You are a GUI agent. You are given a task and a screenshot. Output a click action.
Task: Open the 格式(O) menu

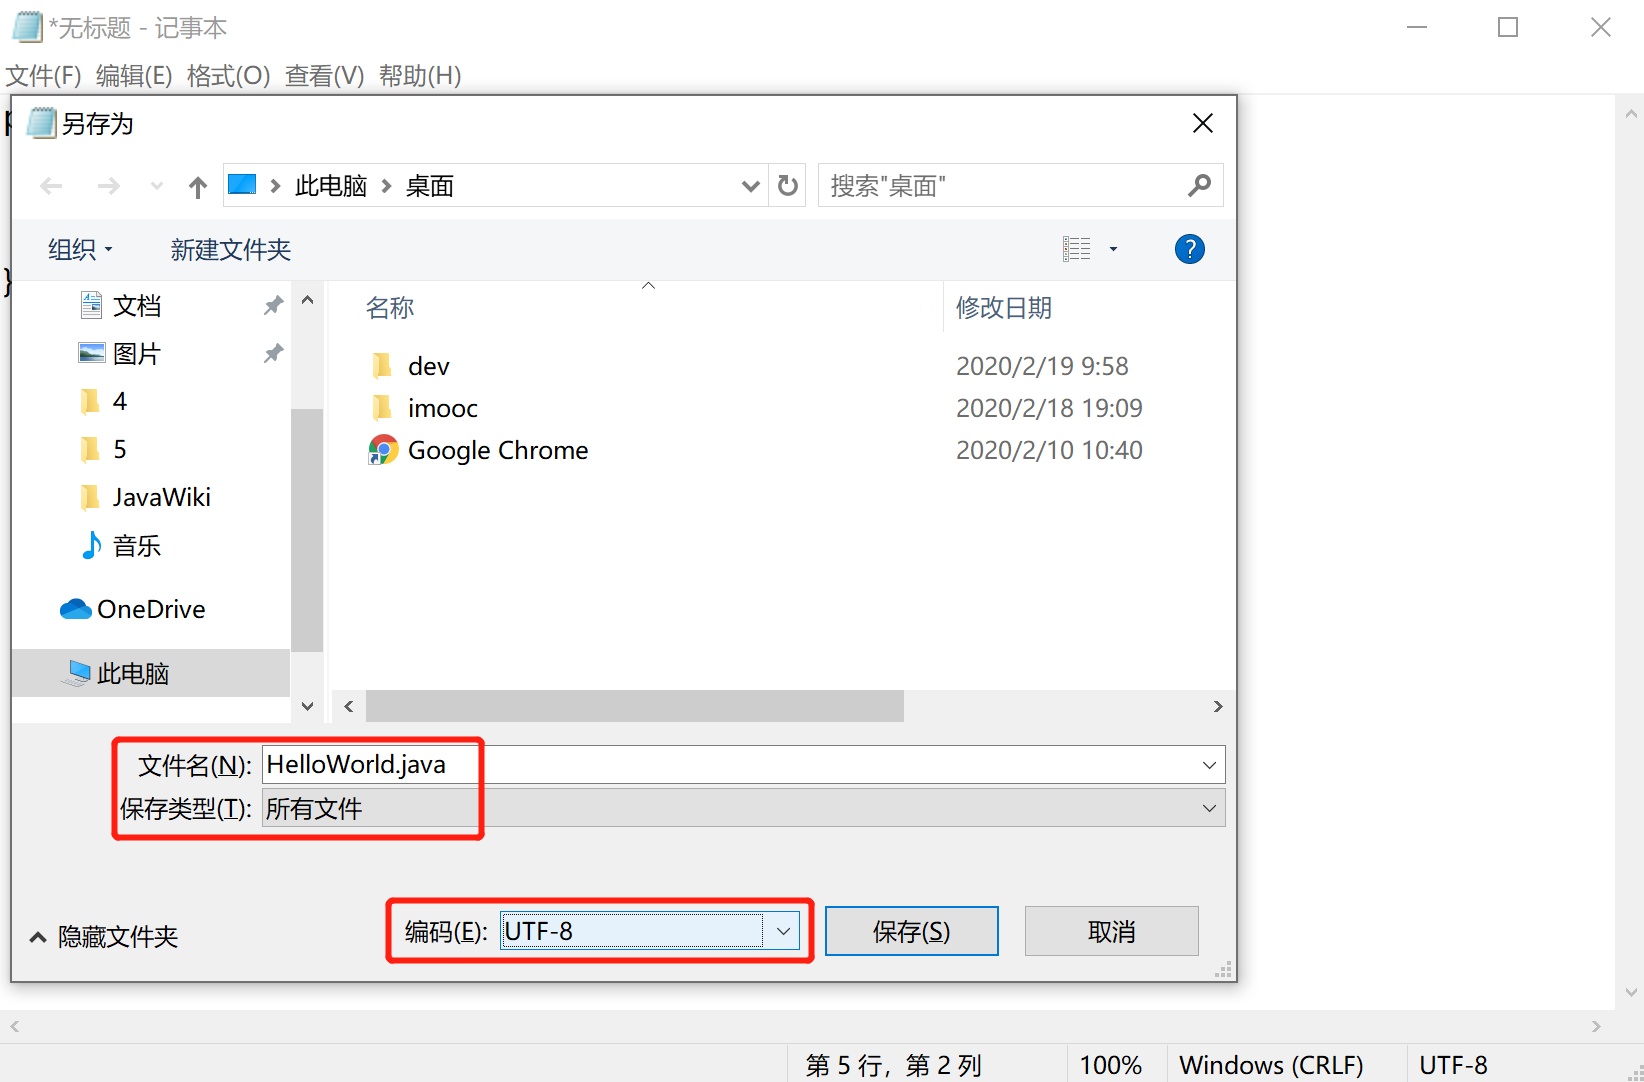229,76
